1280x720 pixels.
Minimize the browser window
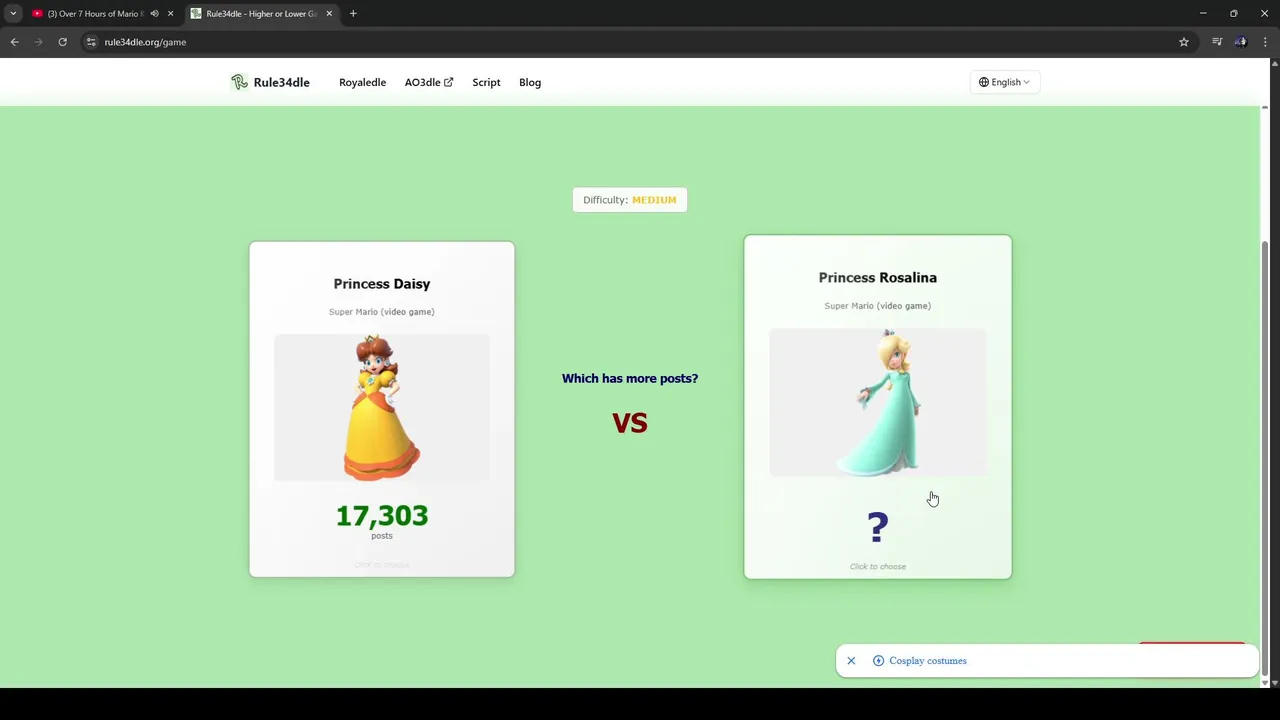1203,14
